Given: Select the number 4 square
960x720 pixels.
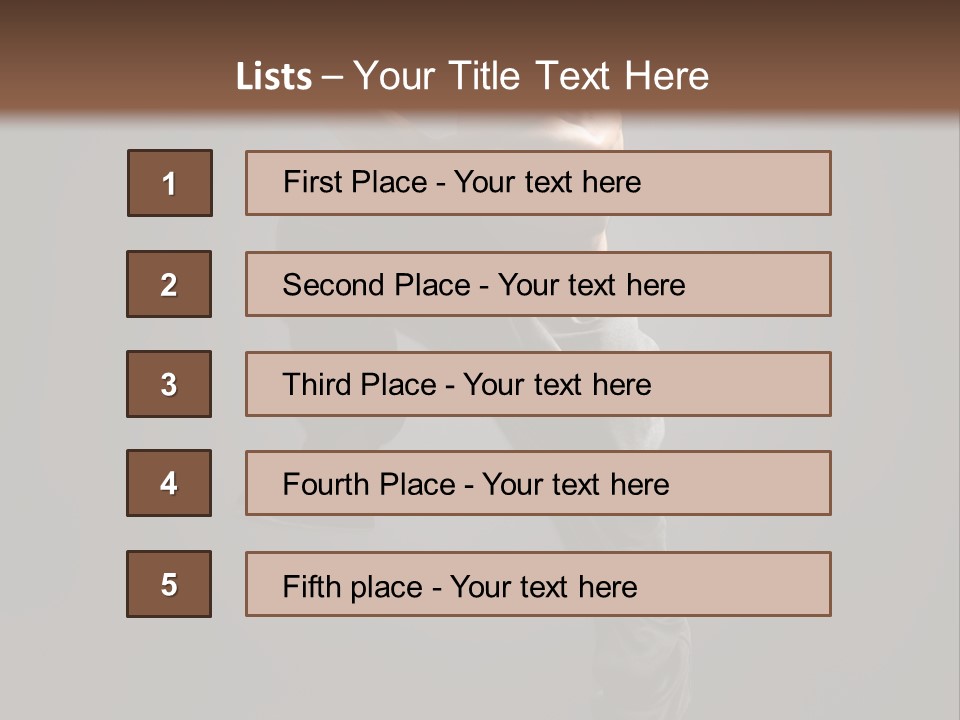Looking at the screenshot, I should [169, 483].
